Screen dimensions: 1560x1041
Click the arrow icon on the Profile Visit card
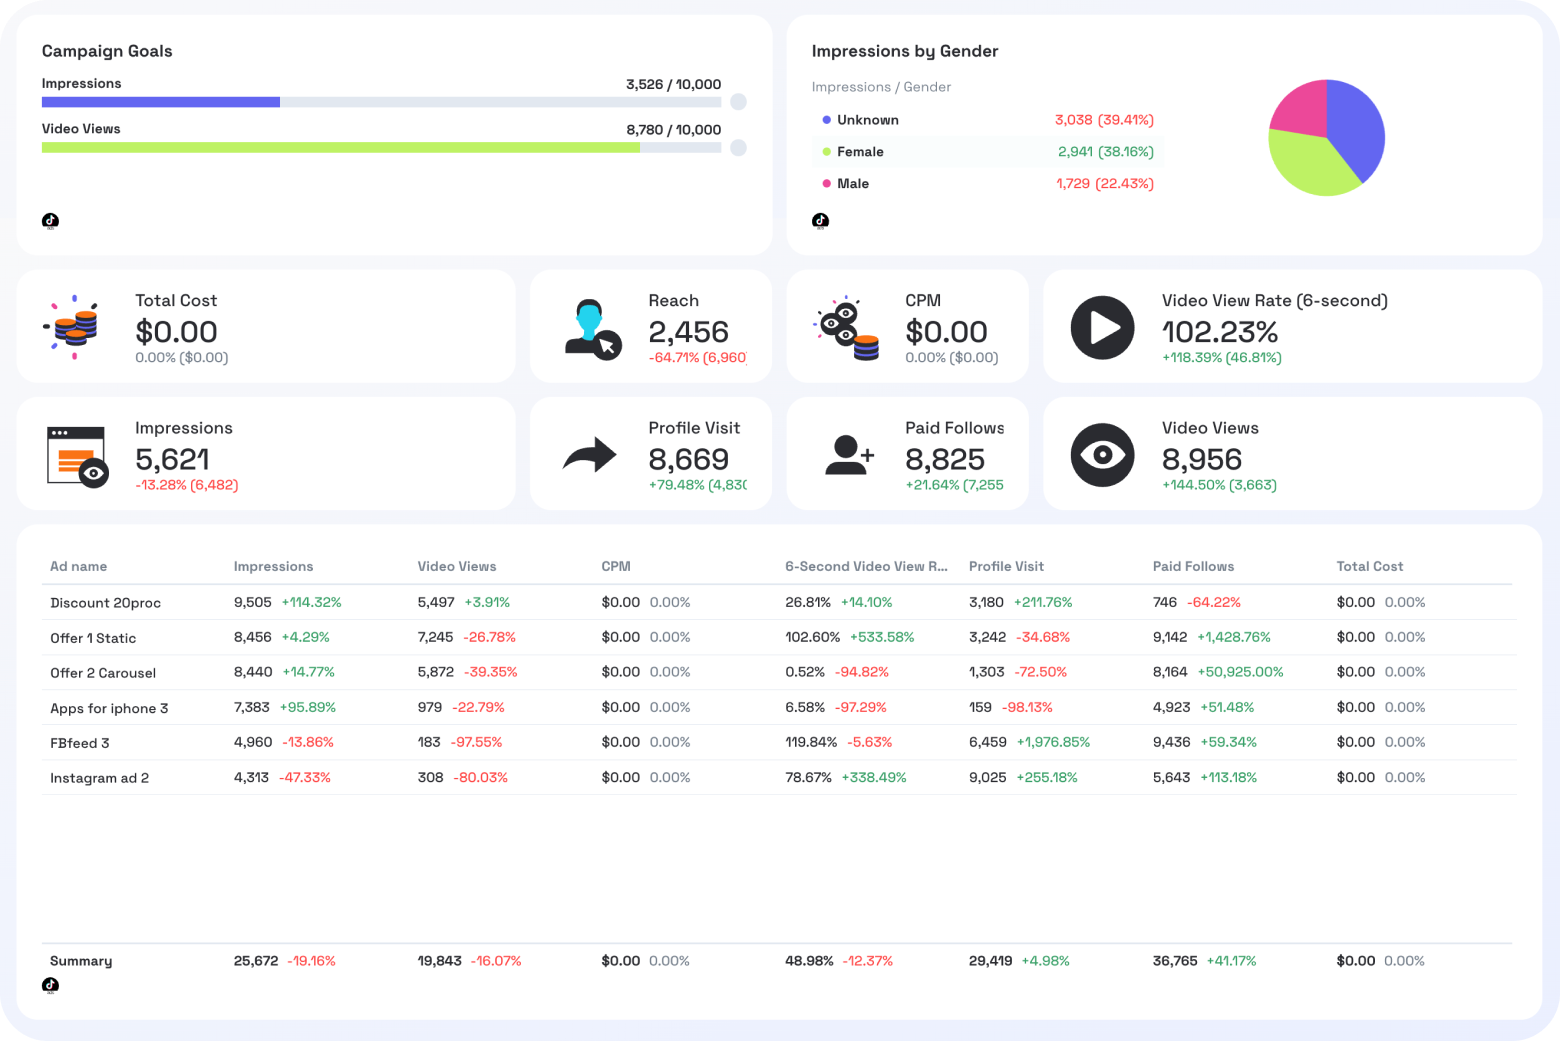point(588,454)
